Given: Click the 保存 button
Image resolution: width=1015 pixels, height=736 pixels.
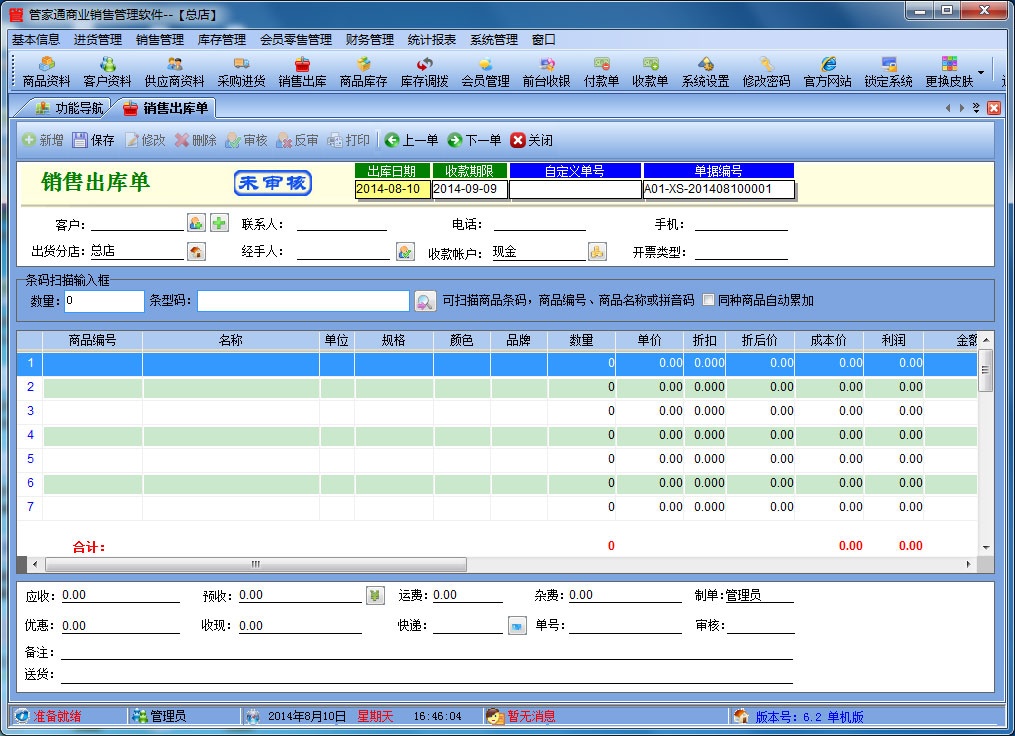Looking at the screenshot, I should 93,140.
